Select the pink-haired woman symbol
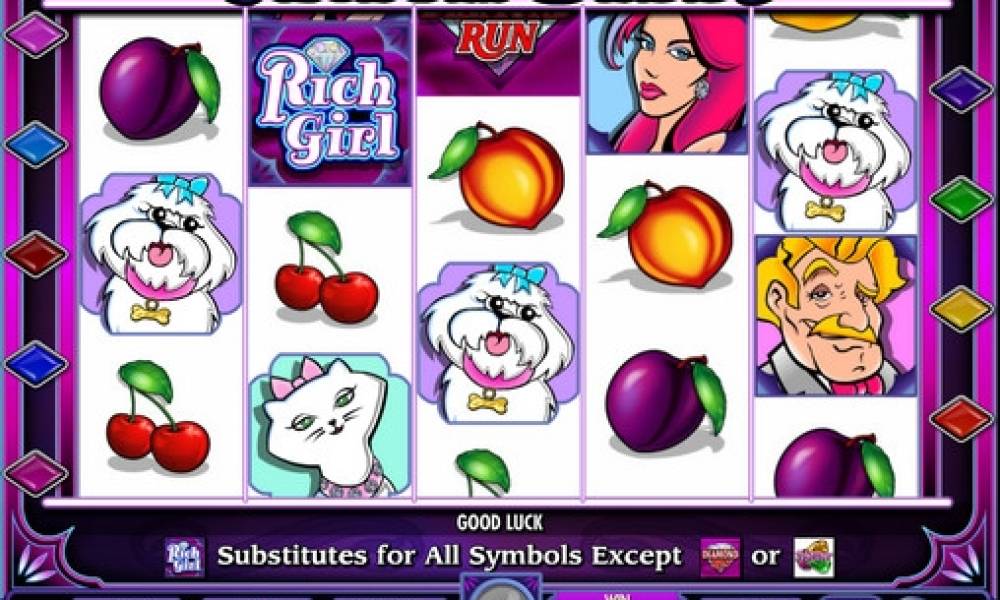1000x600 pixels. [667, 84]
